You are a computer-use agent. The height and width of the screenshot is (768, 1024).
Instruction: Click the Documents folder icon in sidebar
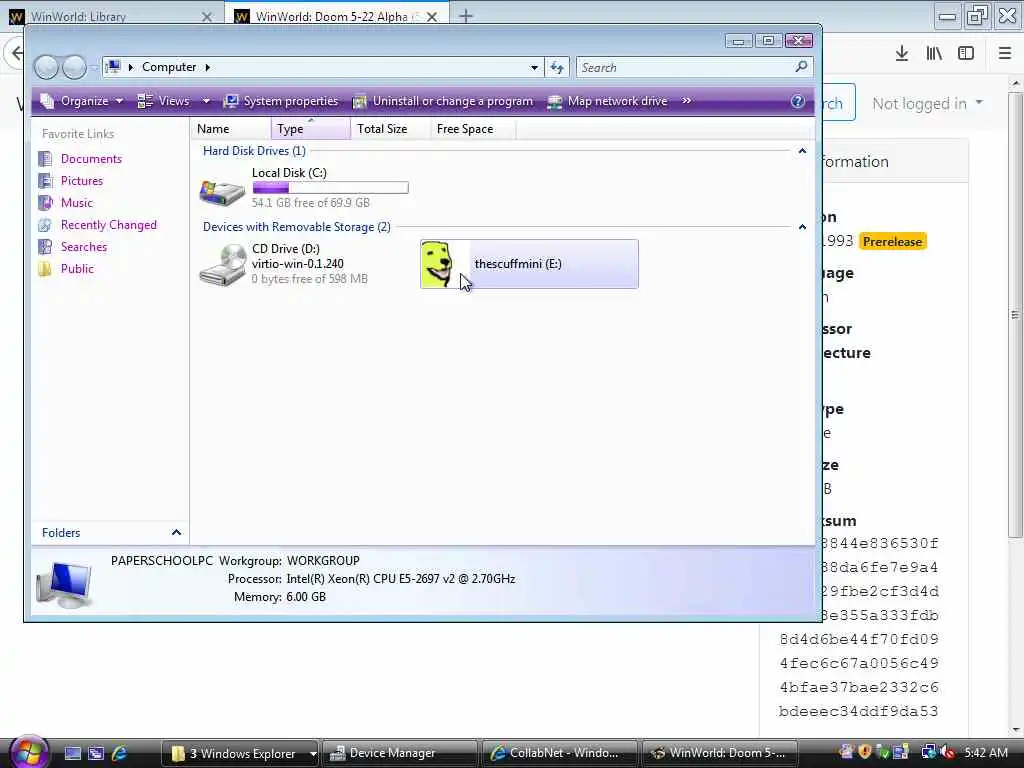pos(45,159)
